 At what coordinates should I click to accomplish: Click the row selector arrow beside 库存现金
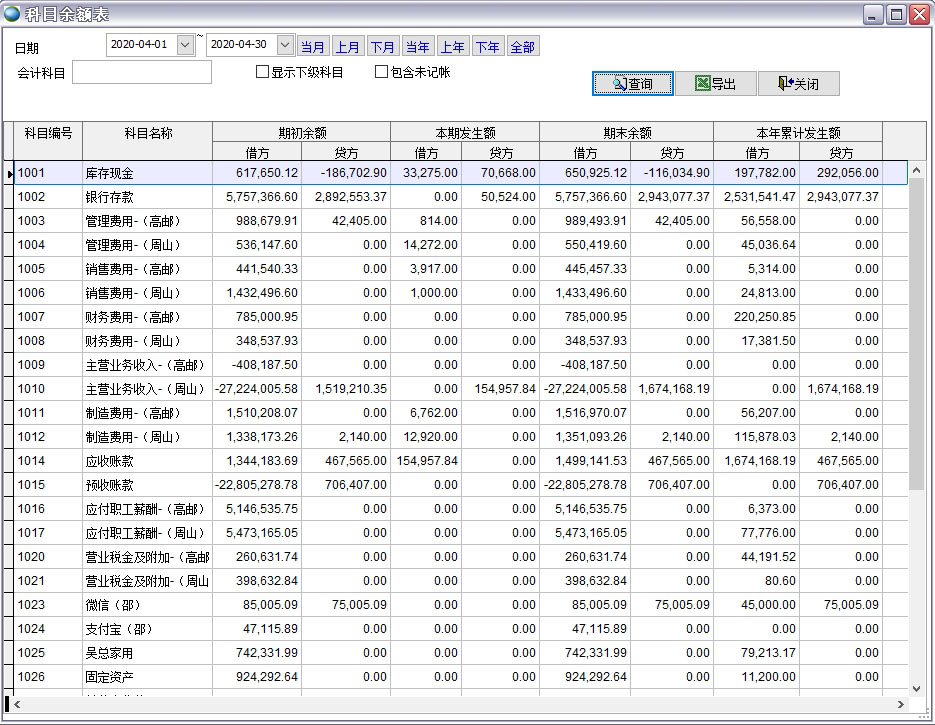[x=9, y=172]
